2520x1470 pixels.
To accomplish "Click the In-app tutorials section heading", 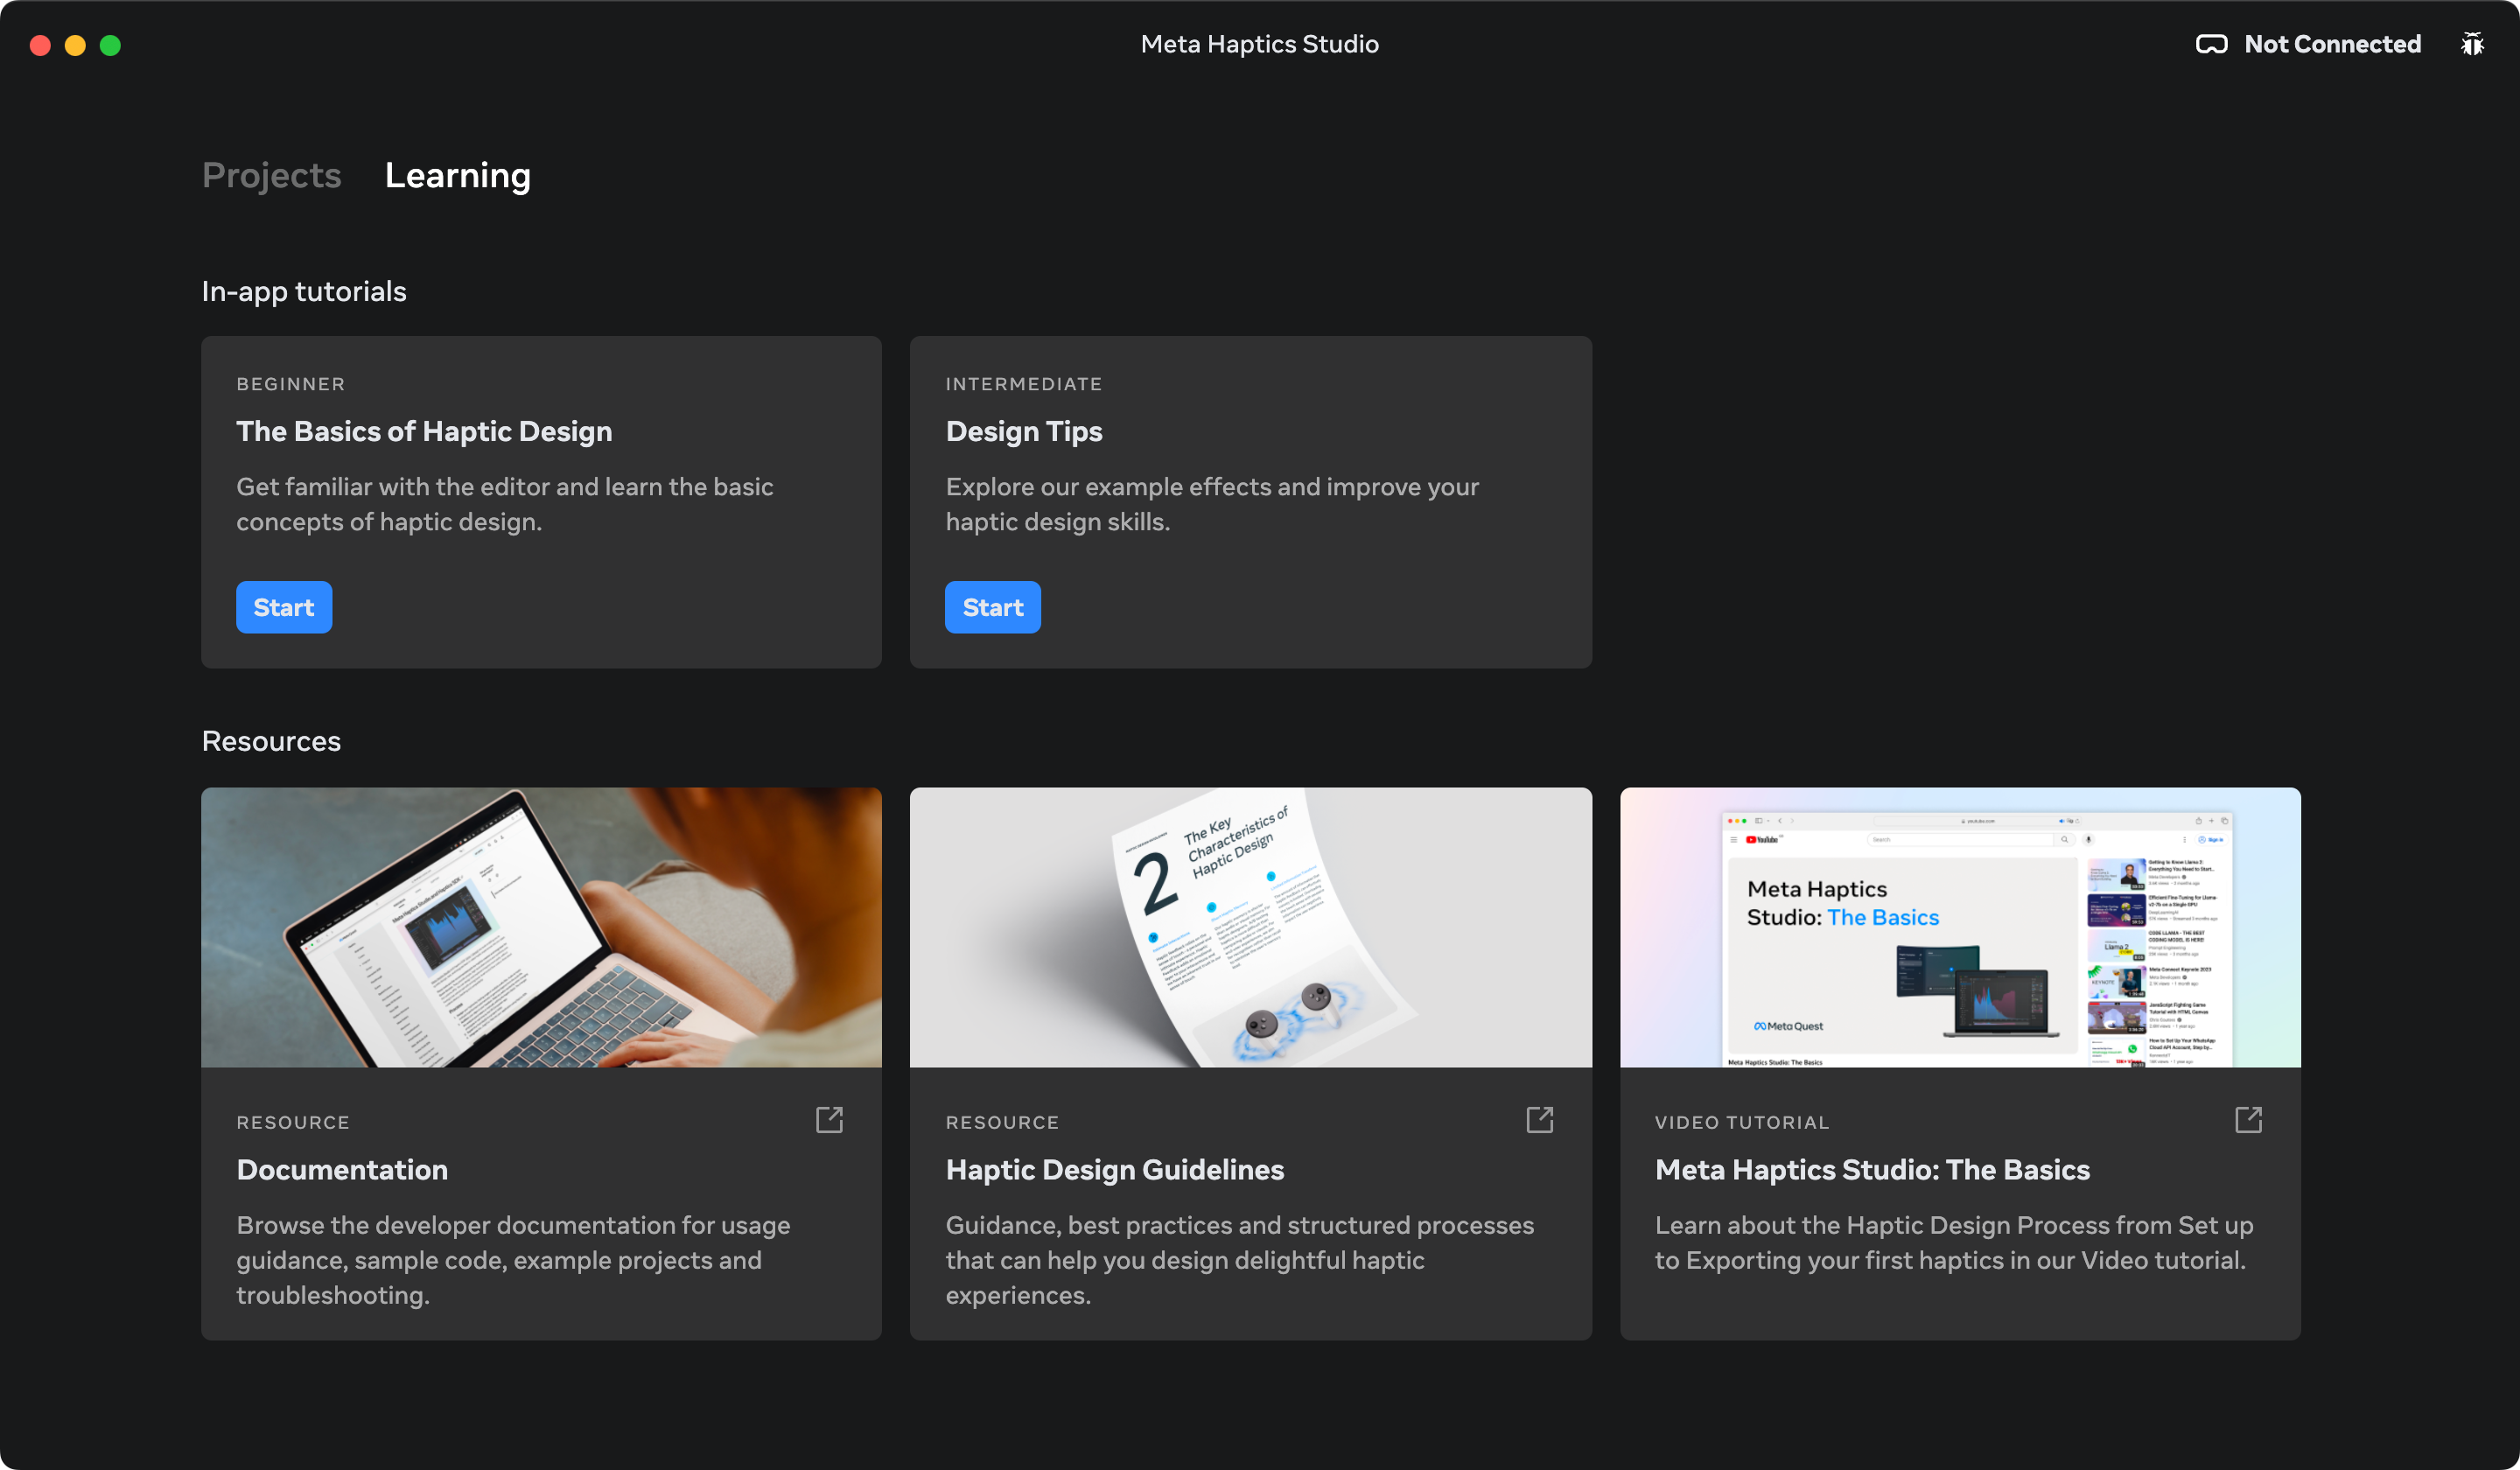I will (x=304, y=291).
